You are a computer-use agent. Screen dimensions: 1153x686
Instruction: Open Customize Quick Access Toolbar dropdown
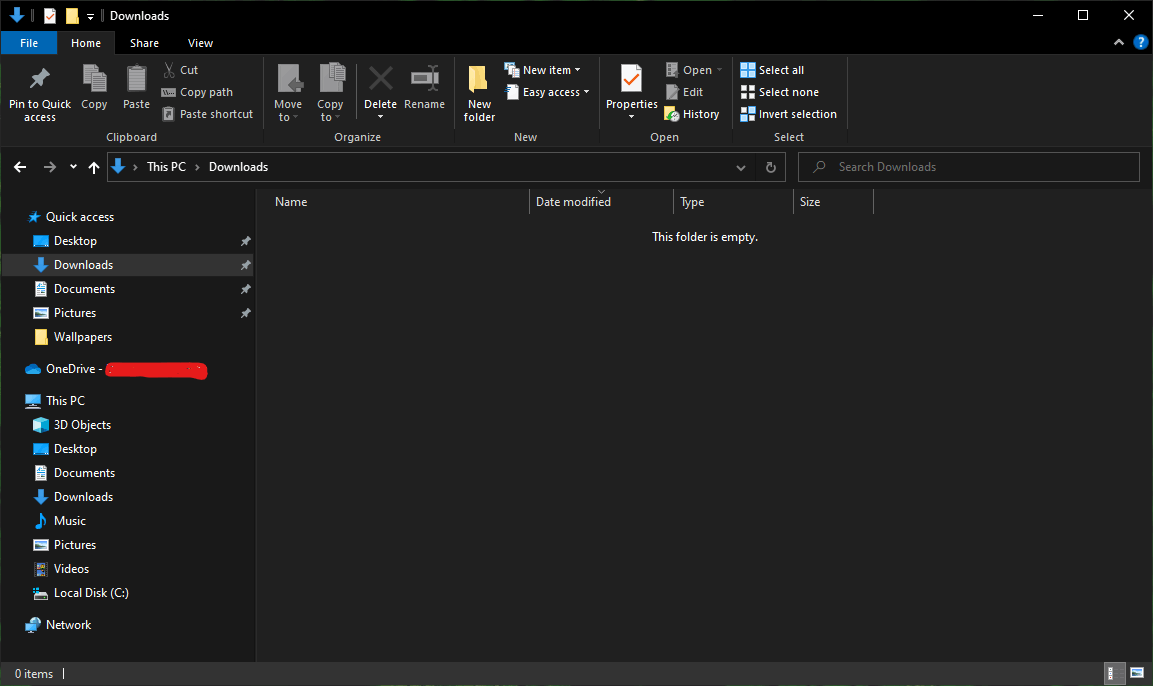[x=90, y=16]
